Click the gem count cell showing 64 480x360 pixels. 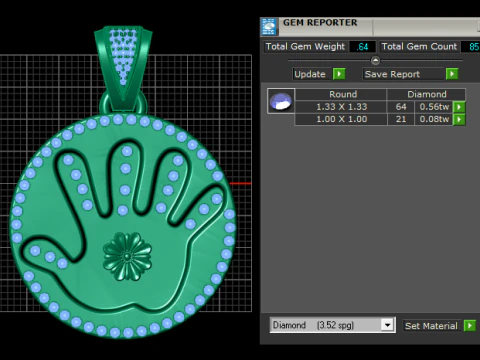[x=401, y=107]
